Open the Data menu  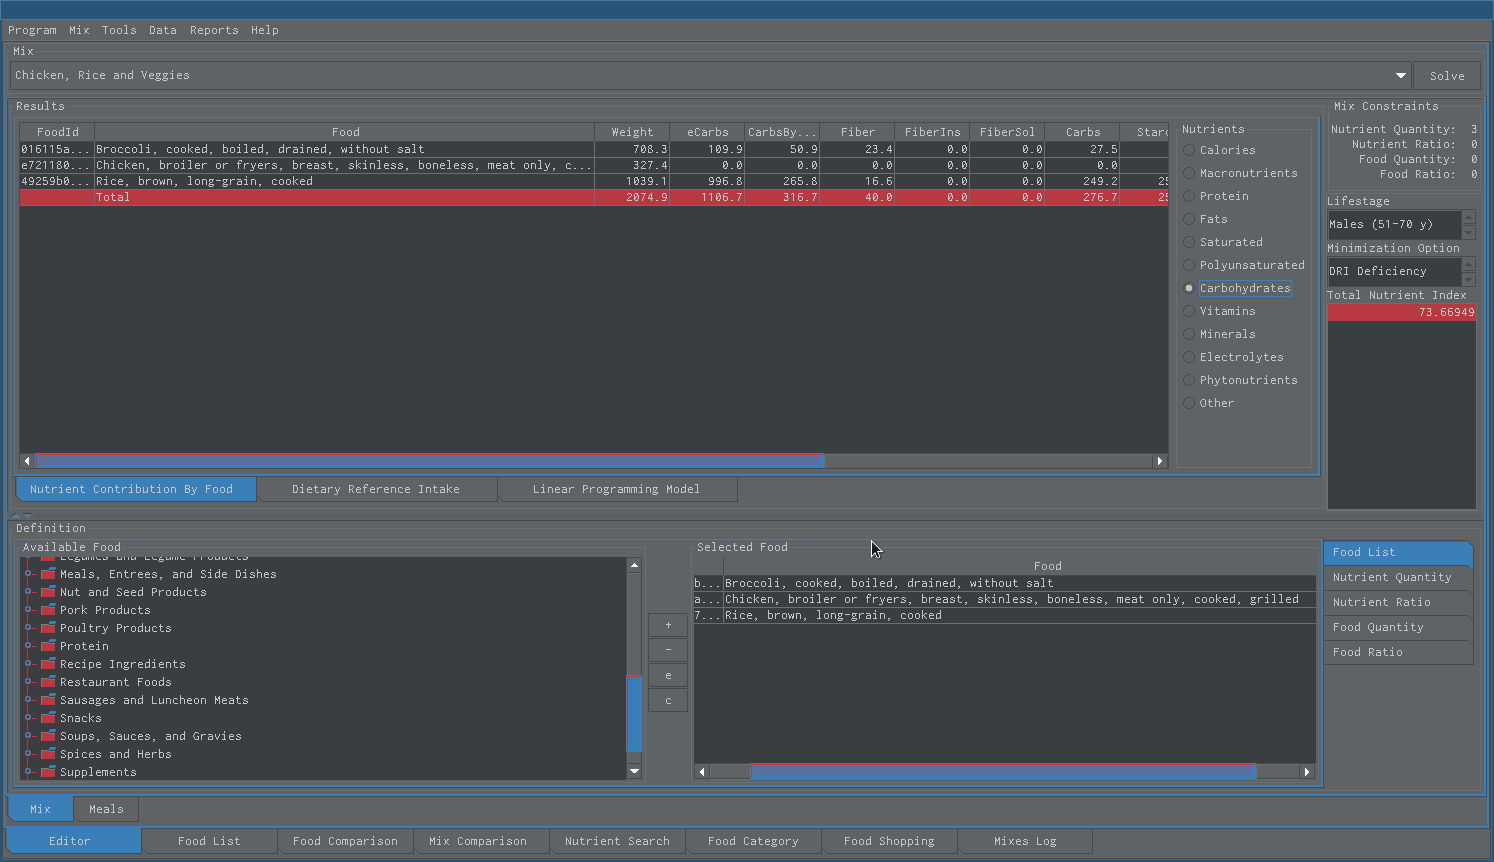click(163, 30)
